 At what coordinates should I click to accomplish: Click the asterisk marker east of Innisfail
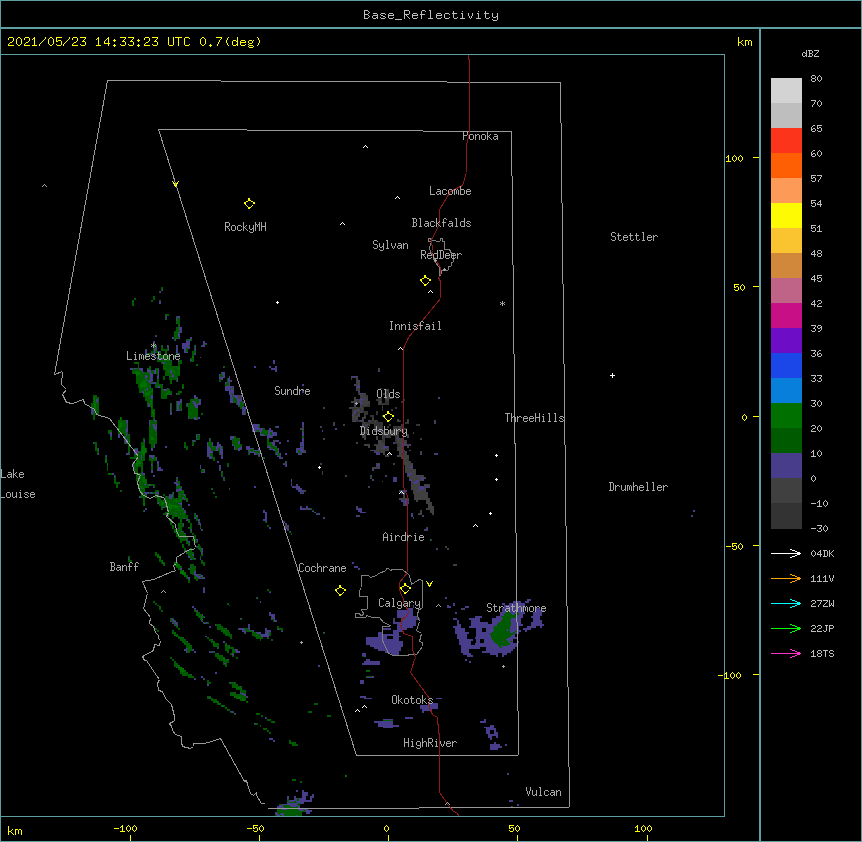click(502, 303)
